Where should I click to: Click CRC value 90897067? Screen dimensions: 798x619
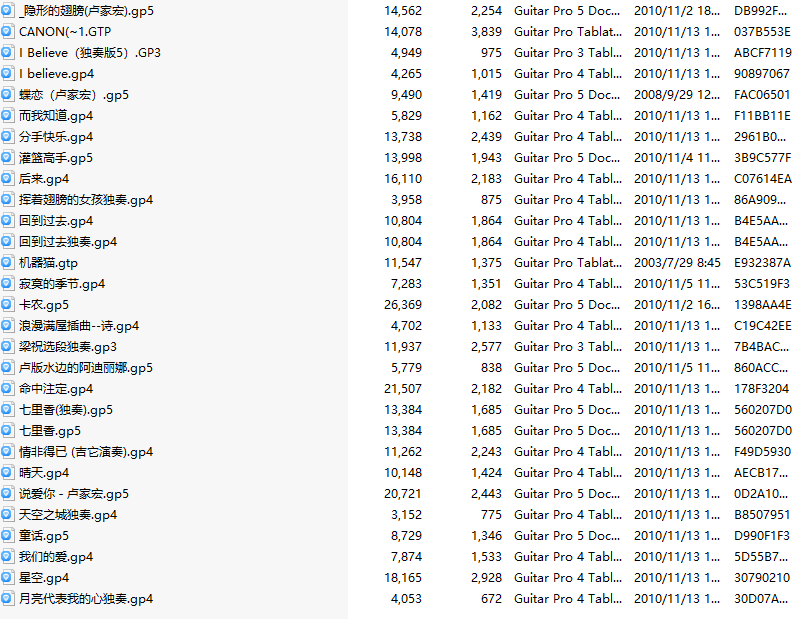[x=762, y=74]
